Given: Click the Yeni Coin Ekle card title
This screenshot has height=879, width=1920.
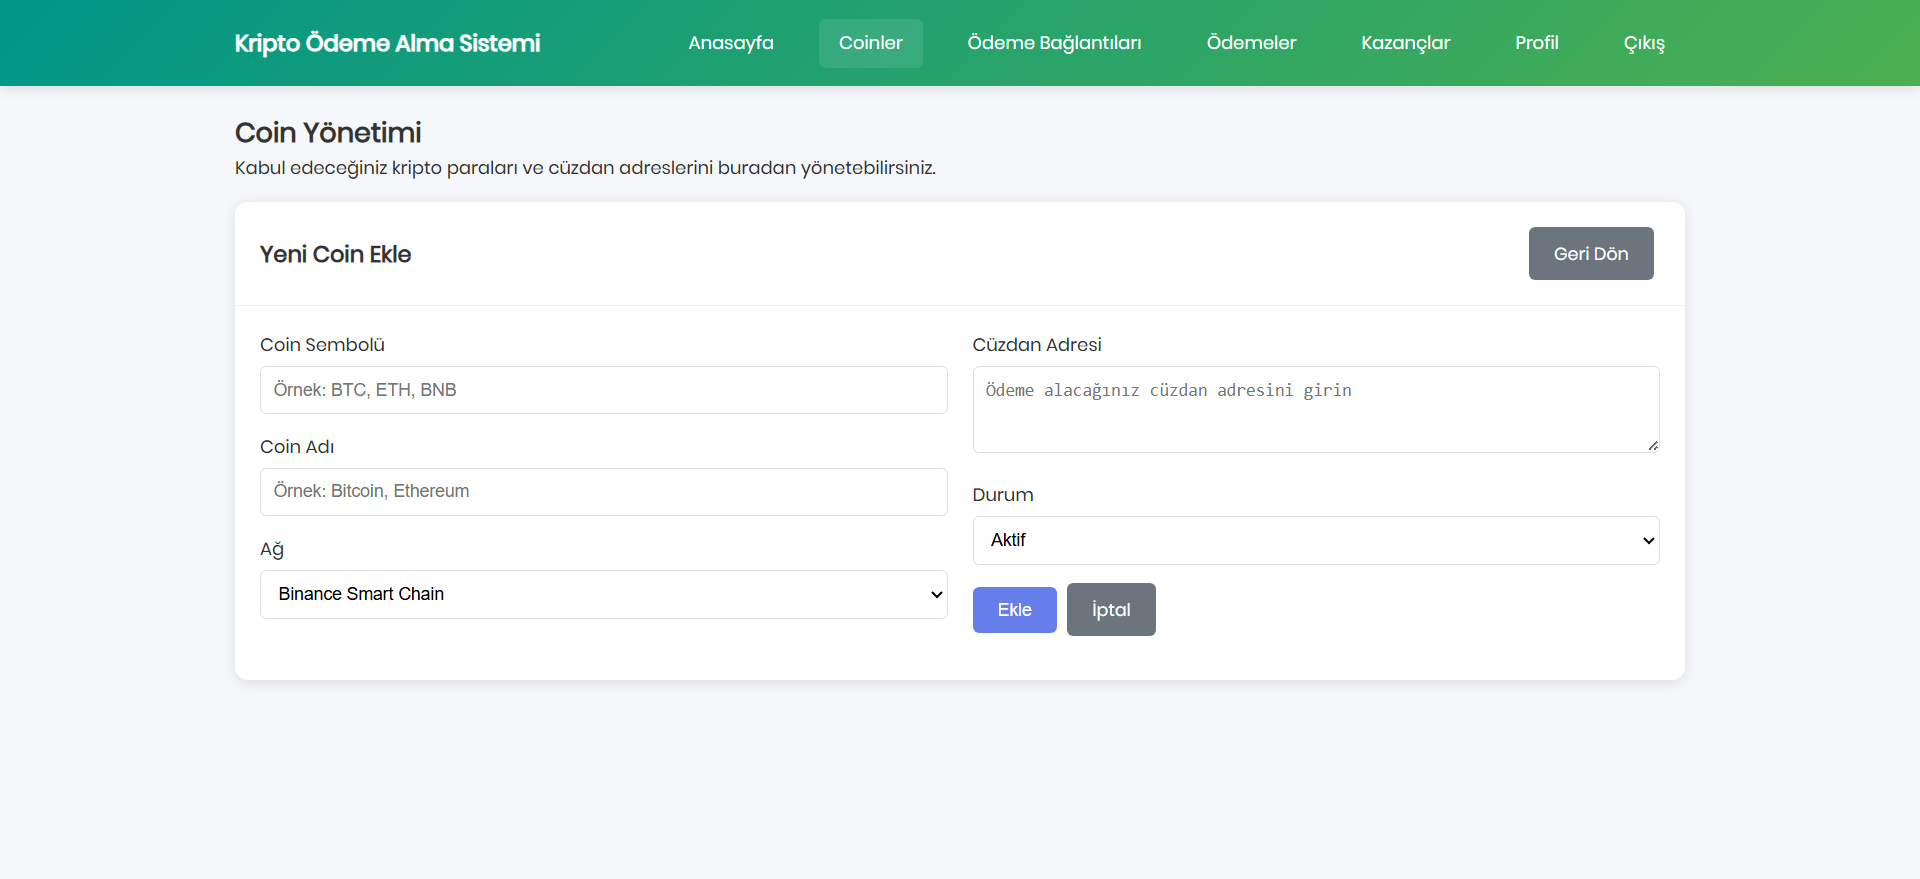Looking at the screenshot, I should coord(335,254).
